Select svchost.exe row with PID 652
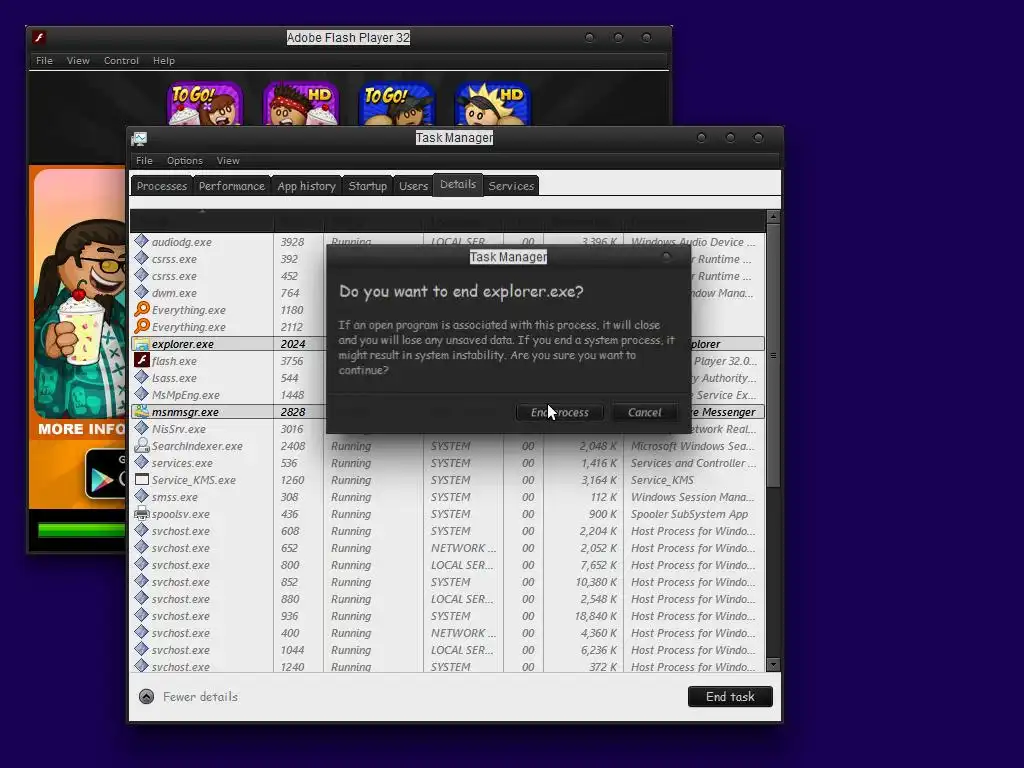Screen dimensions: 1024x768 pos(447,548)
